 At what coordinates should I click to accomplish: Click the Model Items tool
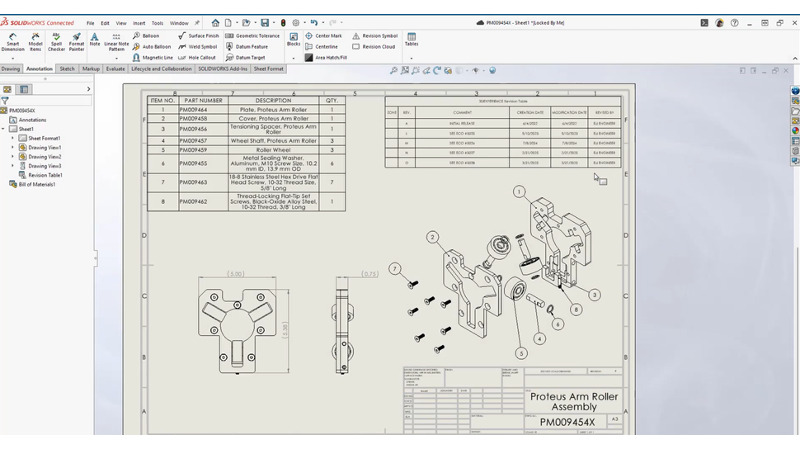pos(35,41)
